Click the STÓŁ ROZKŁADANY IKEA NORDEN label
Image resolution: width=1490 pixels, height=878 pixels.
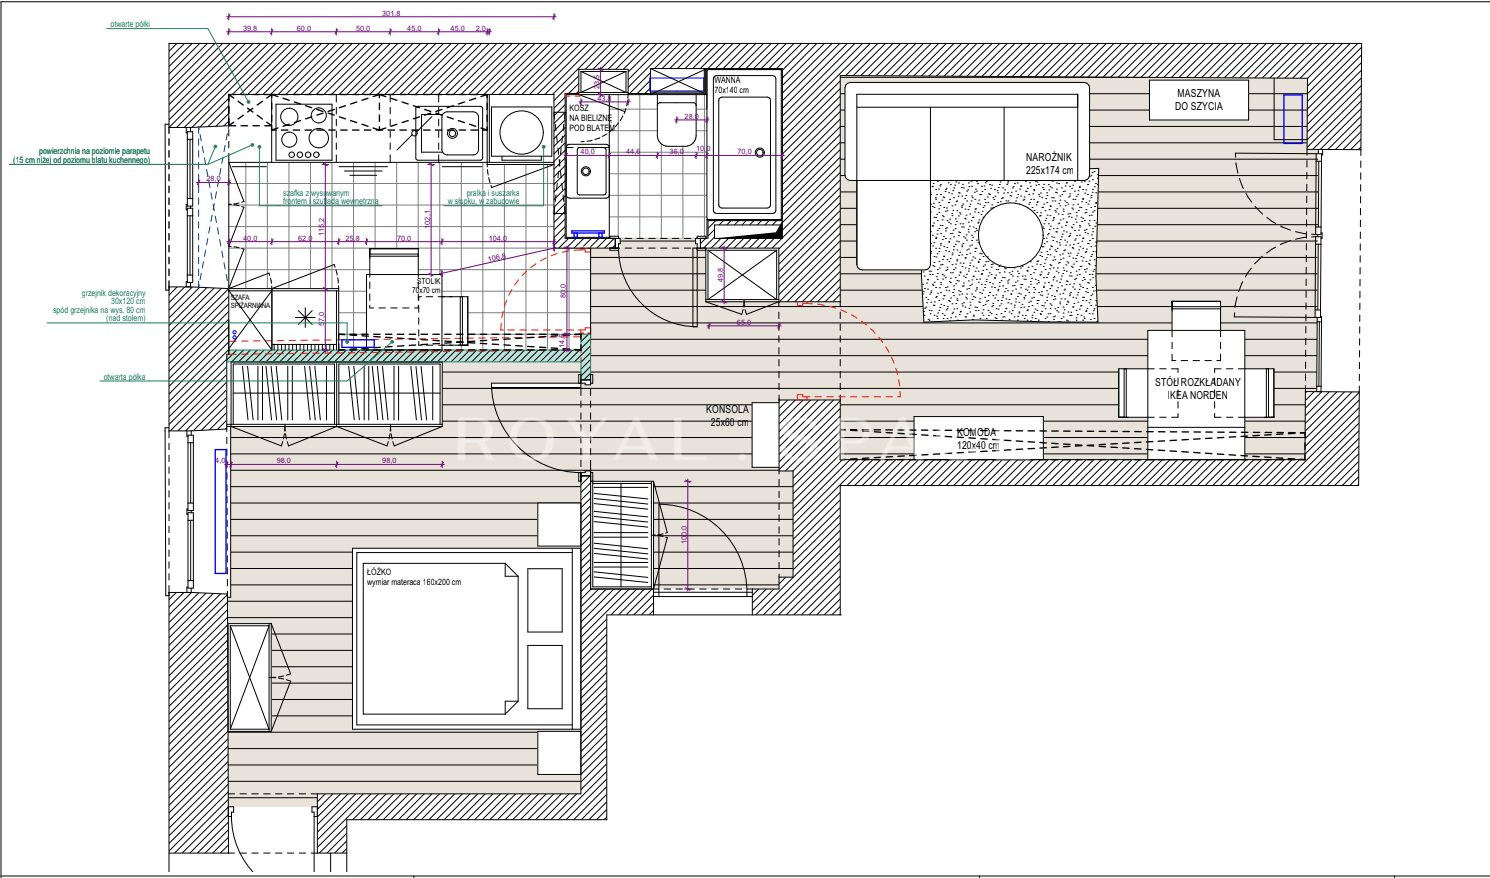tap(1197, 389)
